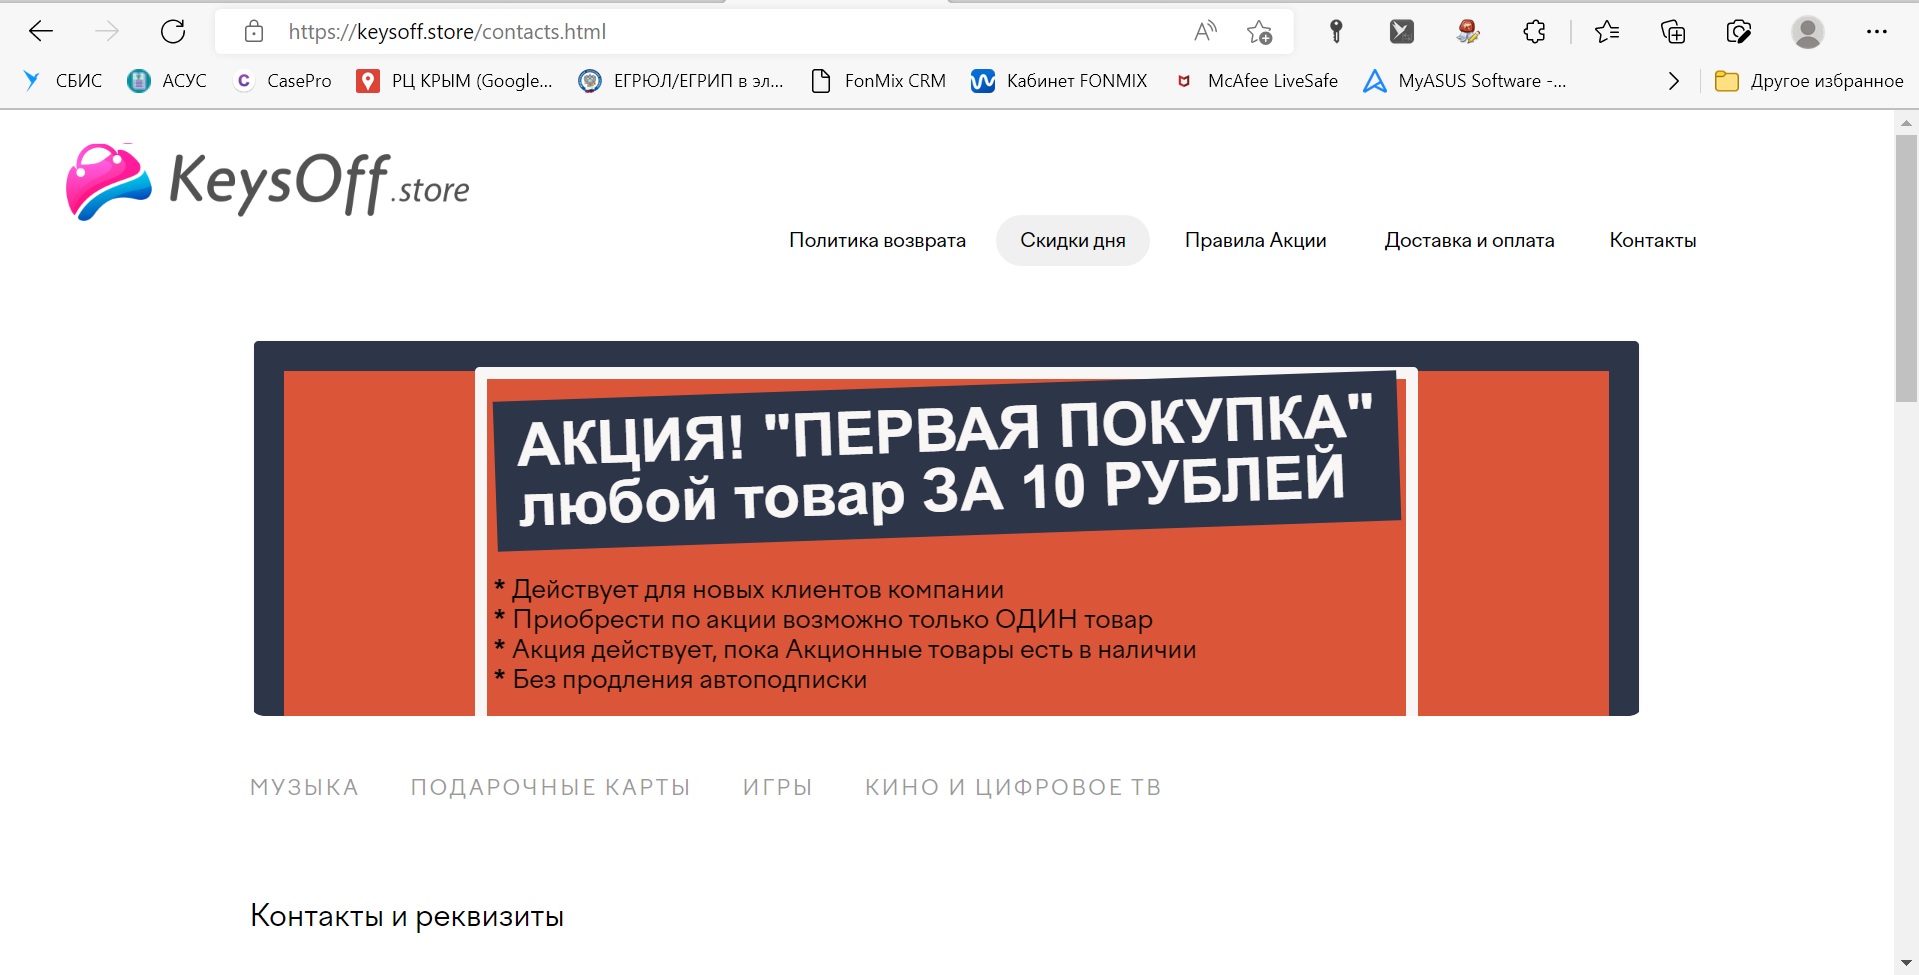Click the Первая покупка promo banner
Viewport: 1919px width, 975px height.
point(946,528)
